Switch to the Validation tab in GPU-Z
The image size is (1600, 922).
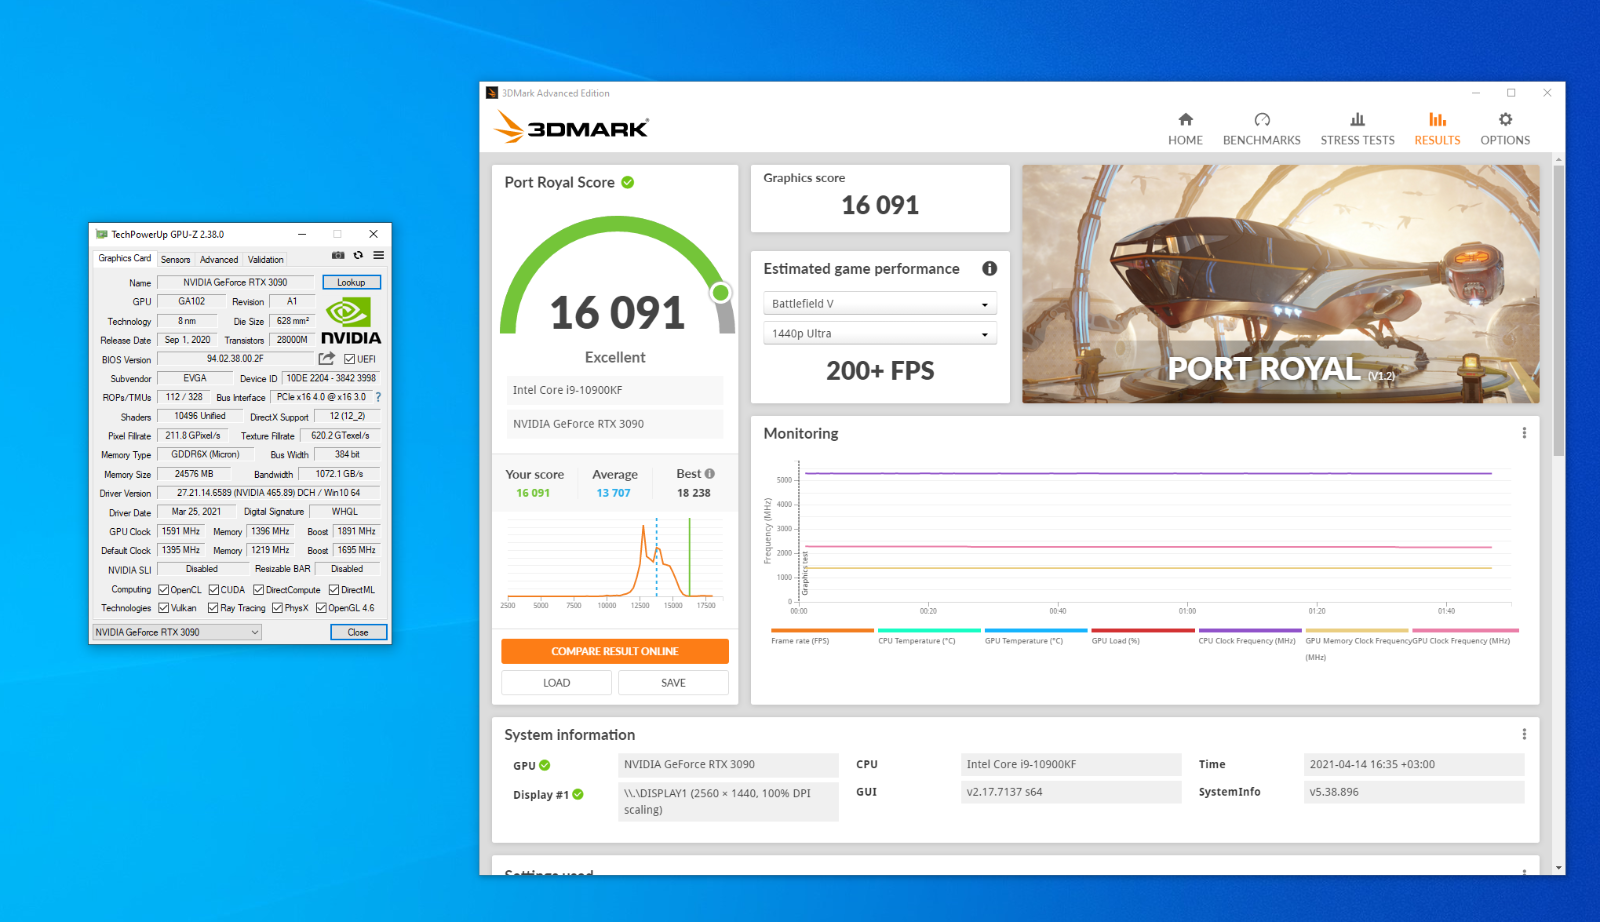[x=266, y=259]
